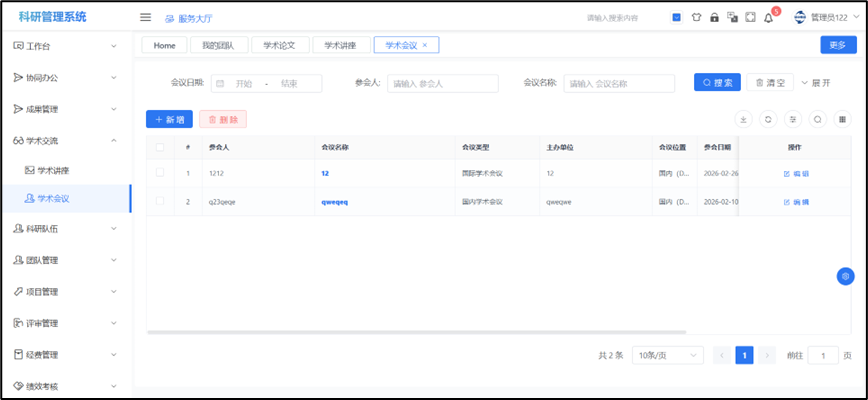Screen dimensions: 868x400
Task: Open the notification bell
Action: [x=768, y=17]
